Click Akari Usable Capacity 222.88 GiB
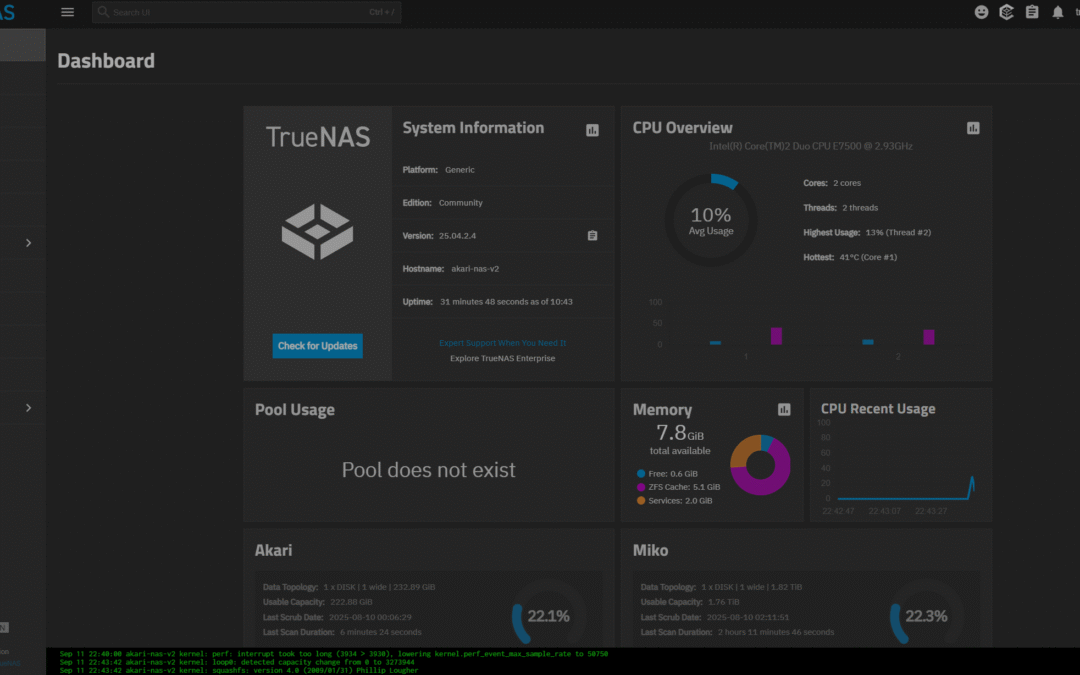Viewport: 1080px width, 675px height. [x=318, y=602]
